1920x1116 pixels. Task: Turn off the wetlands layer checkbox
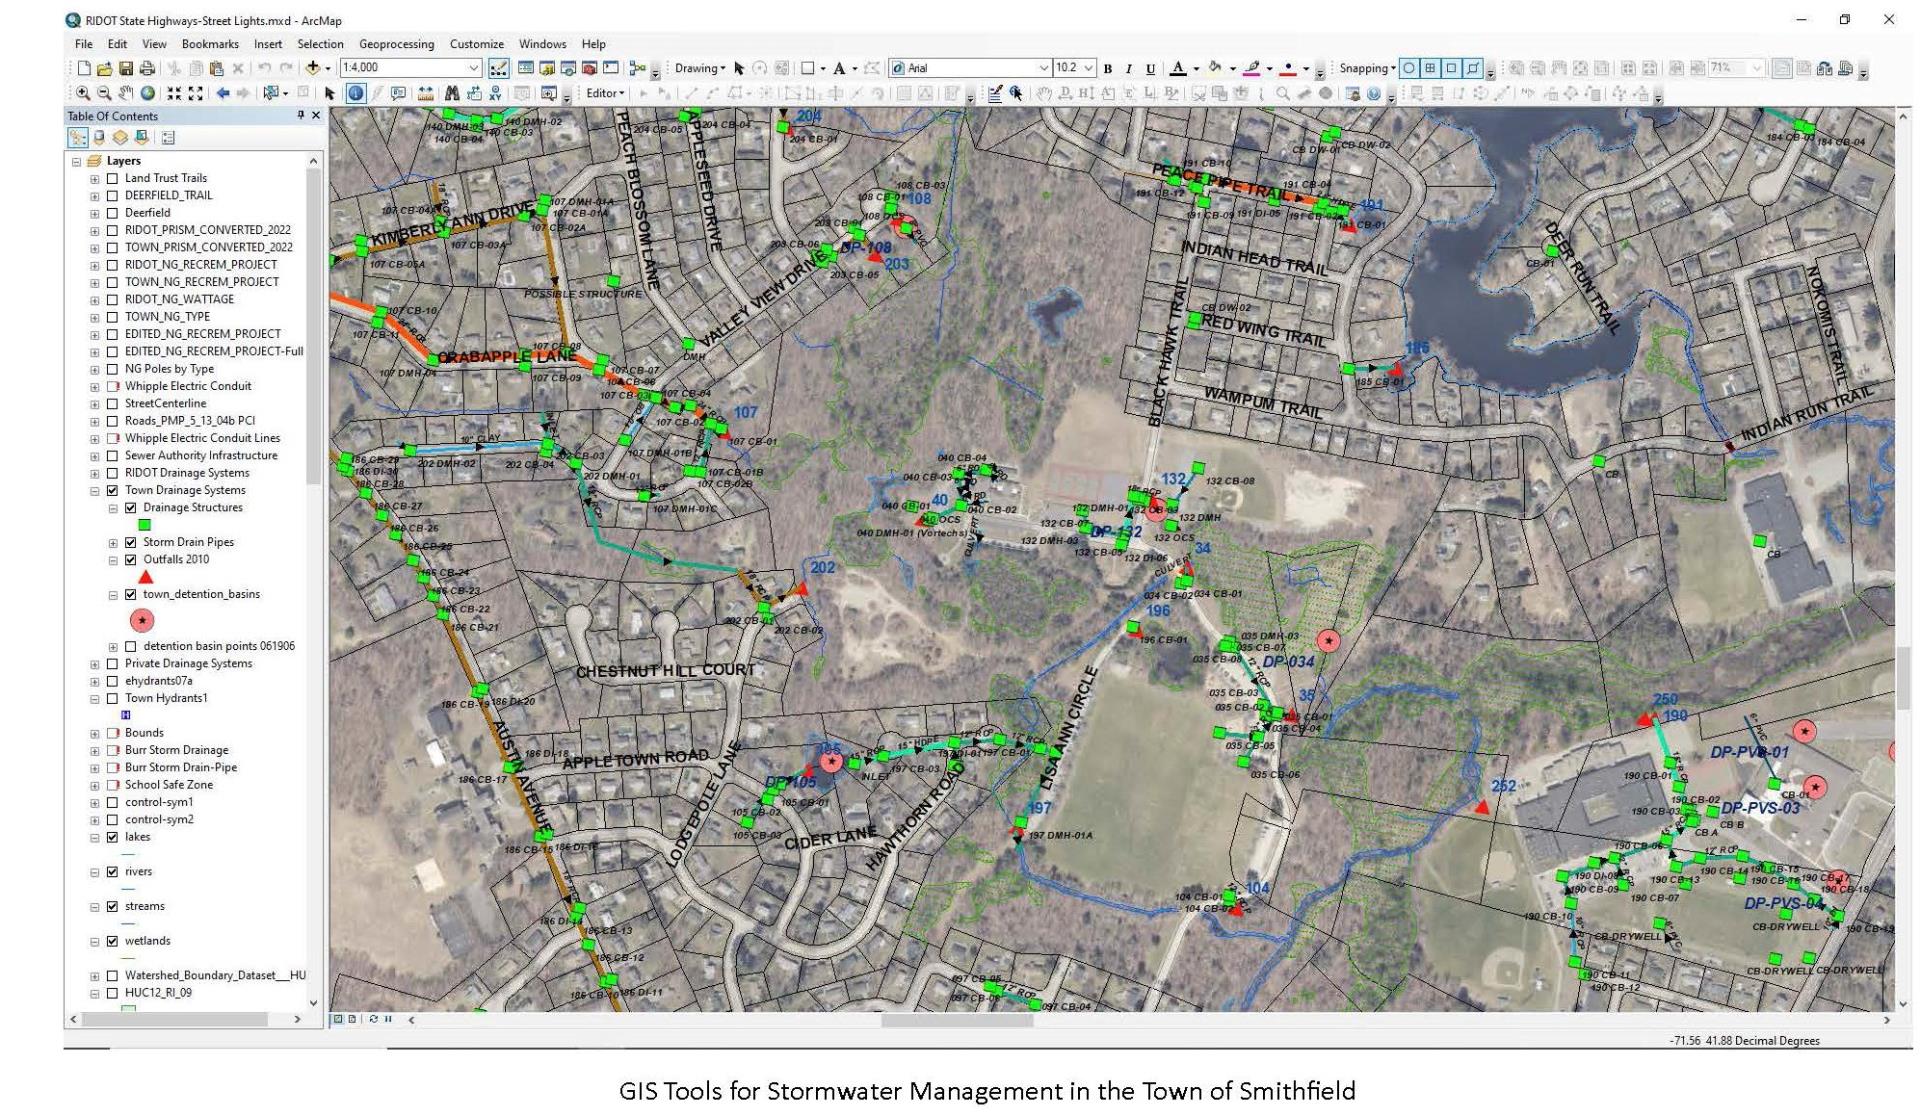[113, 942]
